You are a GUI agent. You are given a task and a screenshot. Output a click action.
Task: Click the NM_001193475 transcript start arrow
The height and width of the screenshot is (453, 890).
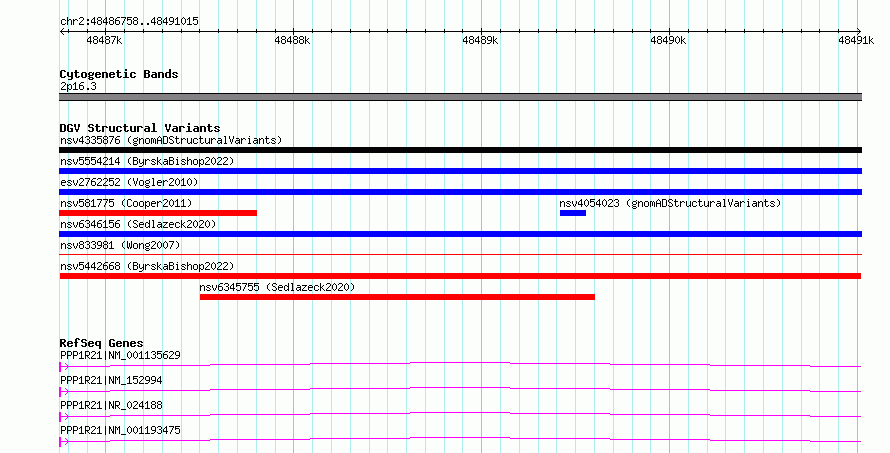coord(64,442)
